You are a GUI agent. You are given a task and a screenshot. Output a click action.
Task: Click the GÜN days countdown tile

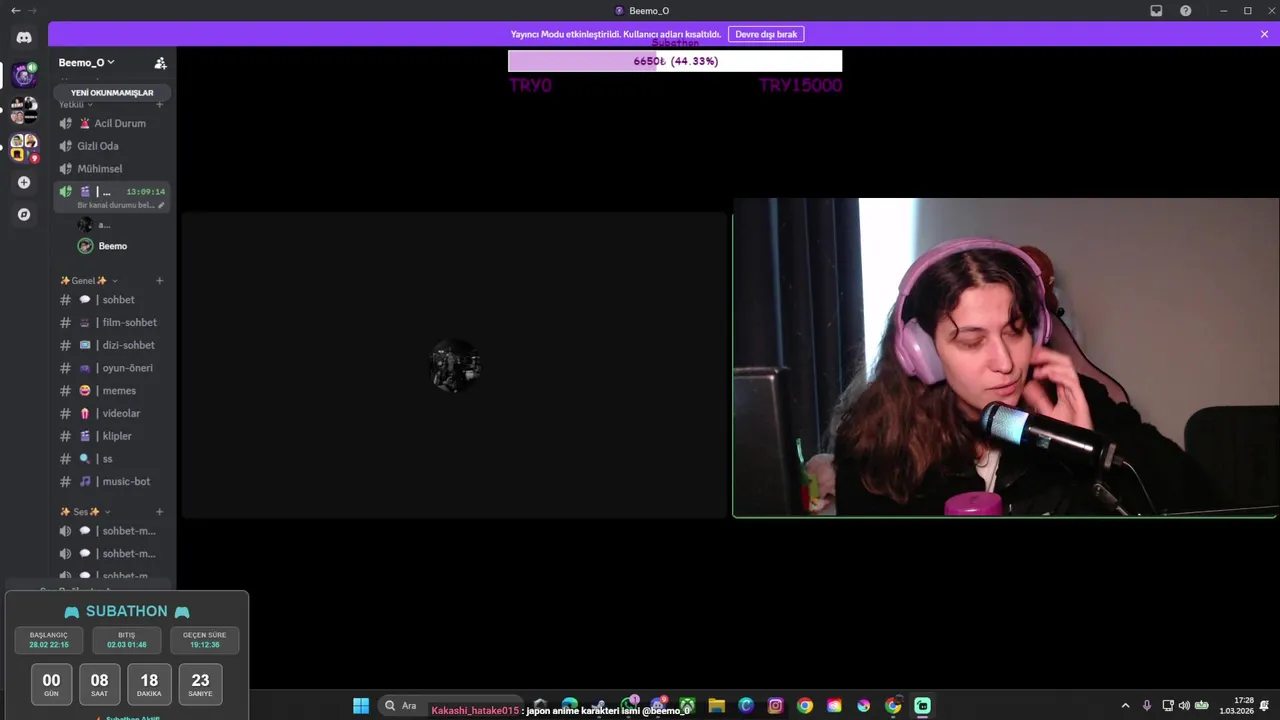click(x=51, y=684)
